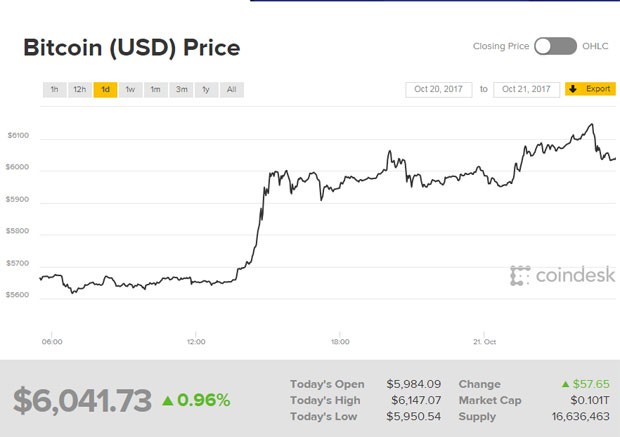Show the 1y price range
Image resolution: width=620 pixels, height=437 pixels.
[x=206, y=90]
